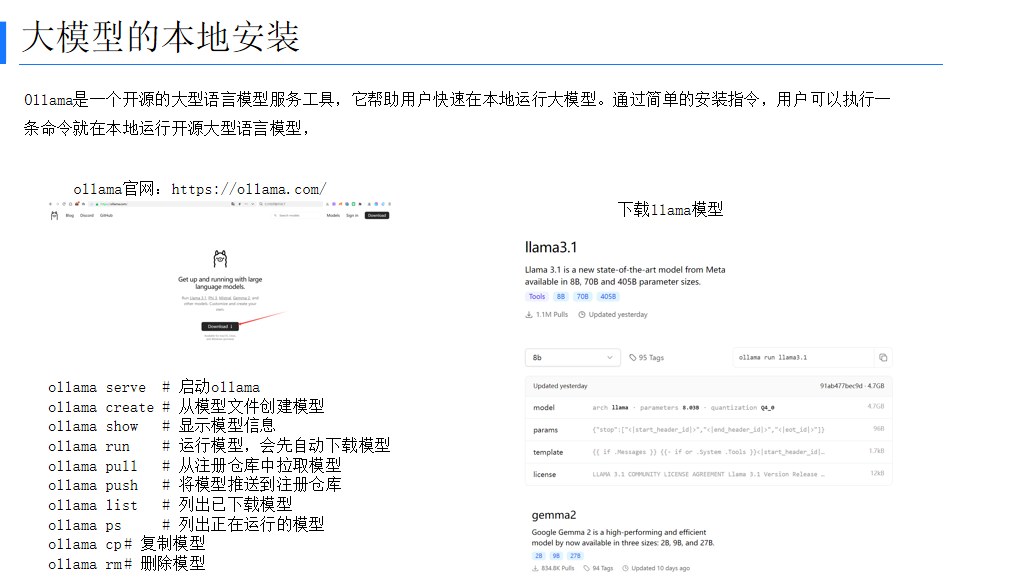The width and height of the screenshot is (1023, 582).
Task: Open Blog in the Ollama site navbar
Action: pyautogui.click(x=70, y=215)
